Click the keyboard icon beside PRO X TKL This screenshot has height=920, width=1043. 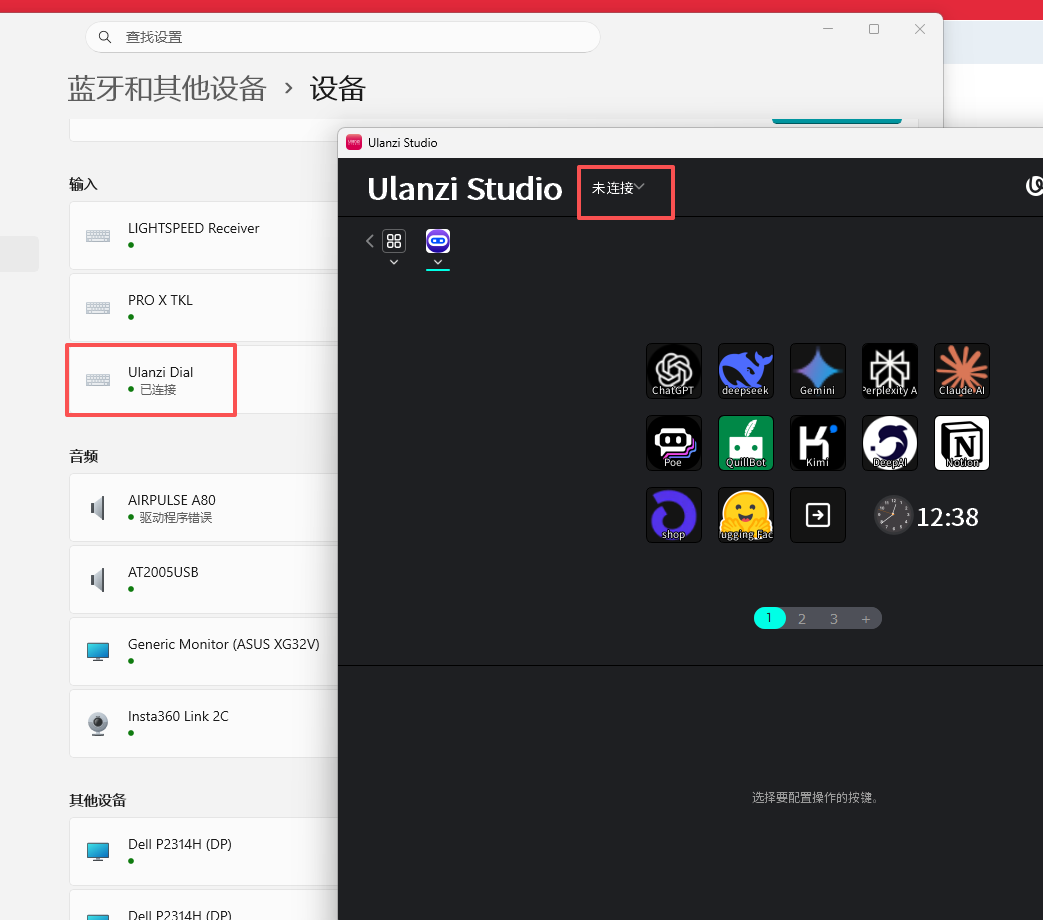pos(98,307)
